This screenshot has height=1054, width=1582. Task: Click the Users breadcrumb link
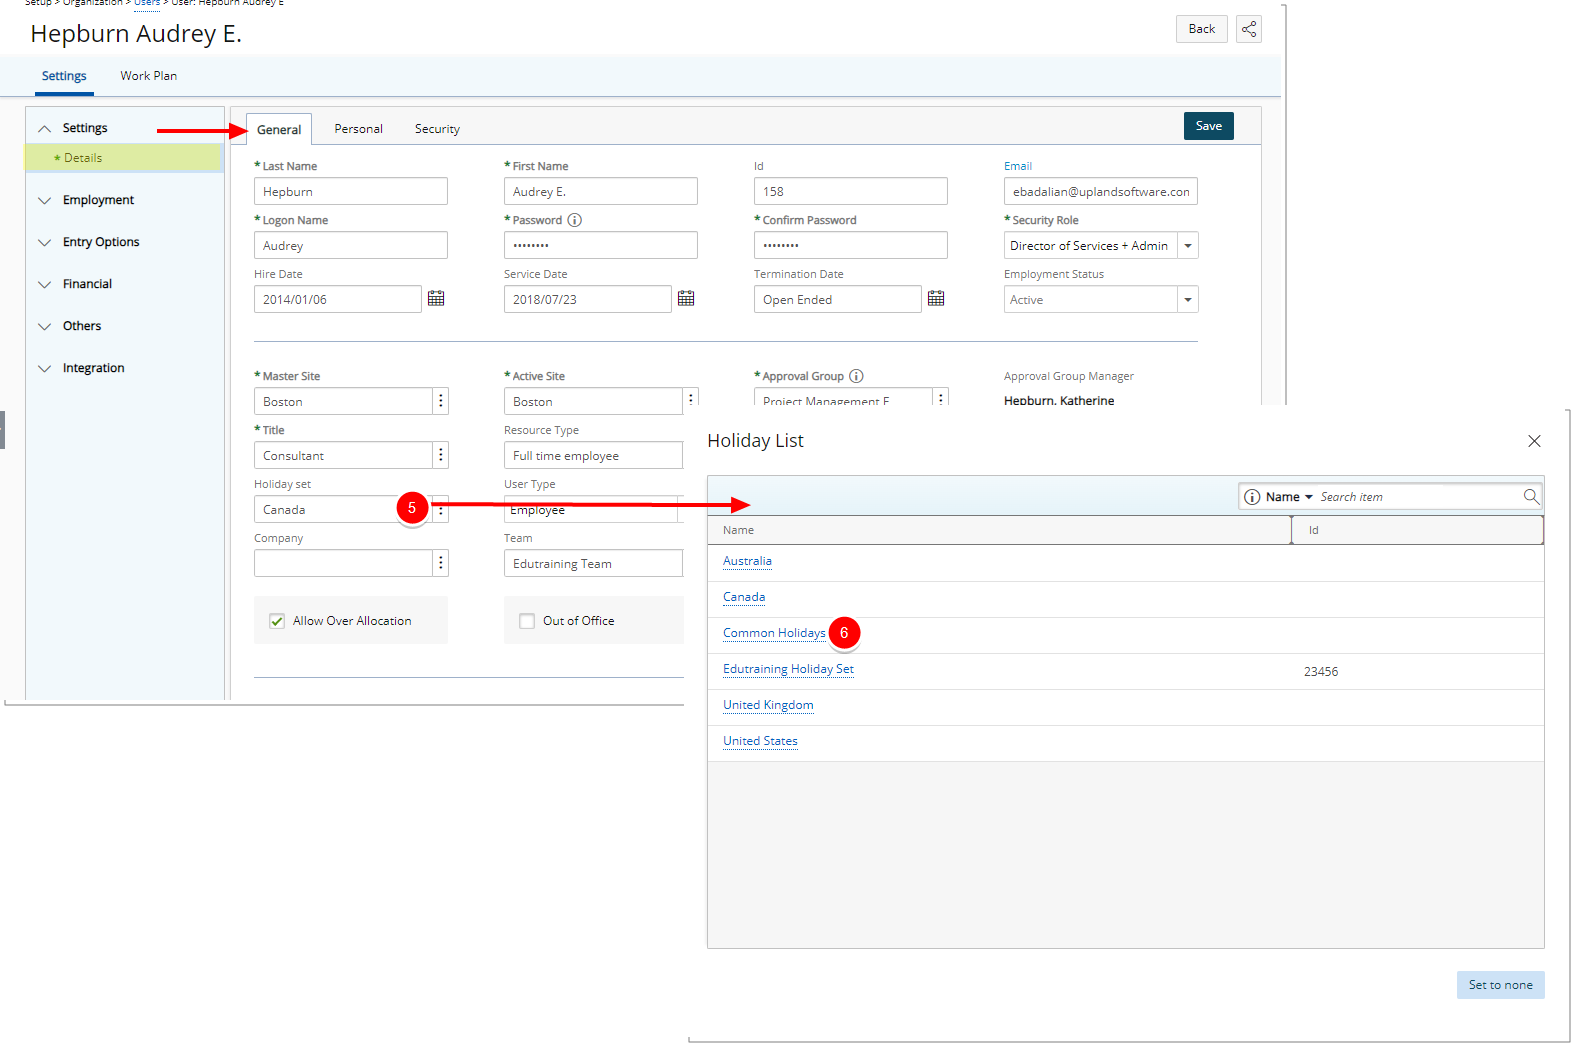(x=147, y=3)
